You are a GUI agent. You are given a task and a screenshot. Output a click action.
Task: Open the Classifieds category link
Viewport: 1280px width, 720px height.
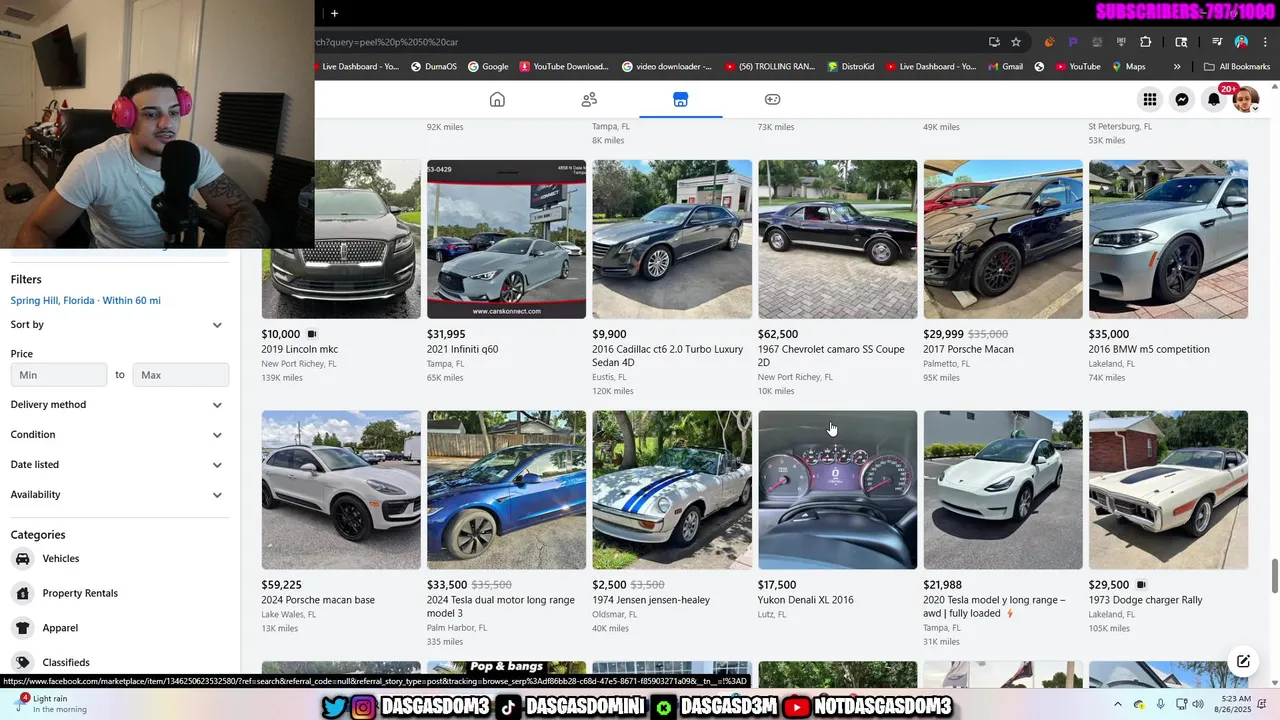(66, 662)
